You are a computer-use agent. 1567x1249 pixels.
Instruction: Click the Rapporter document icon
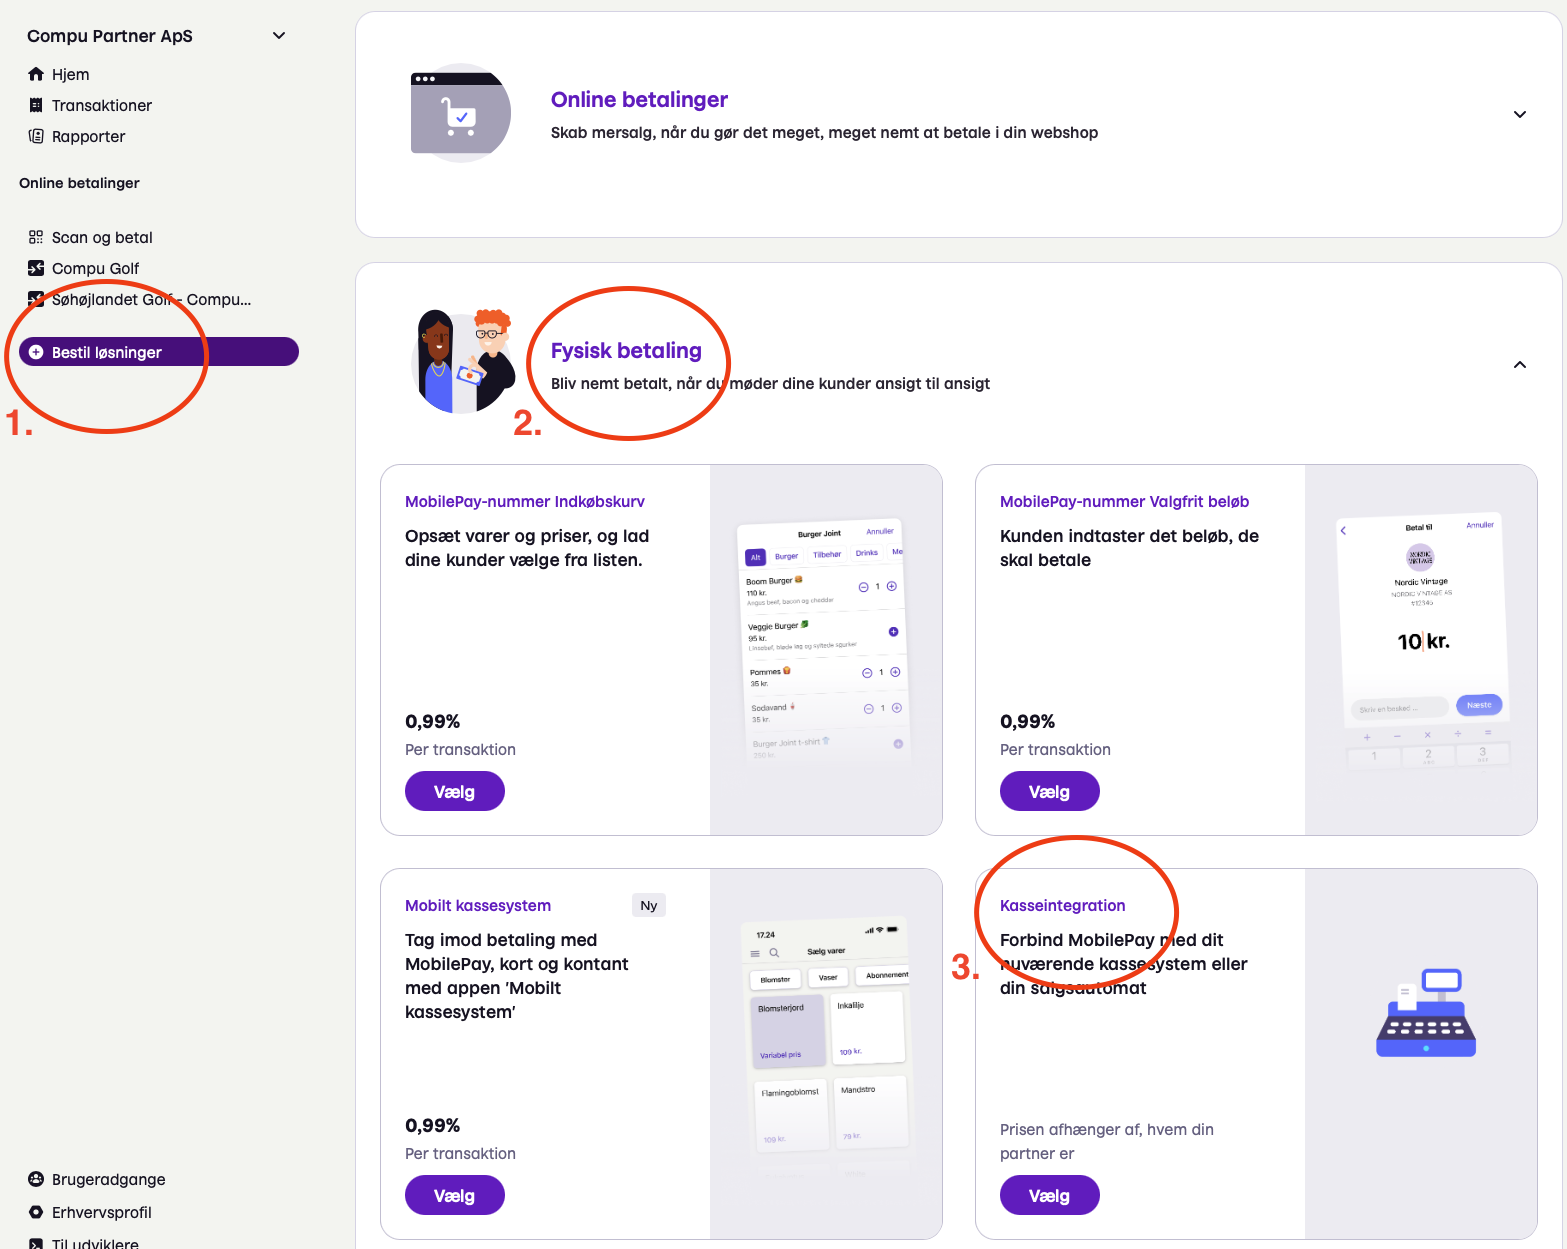click(x=36, y=136)
